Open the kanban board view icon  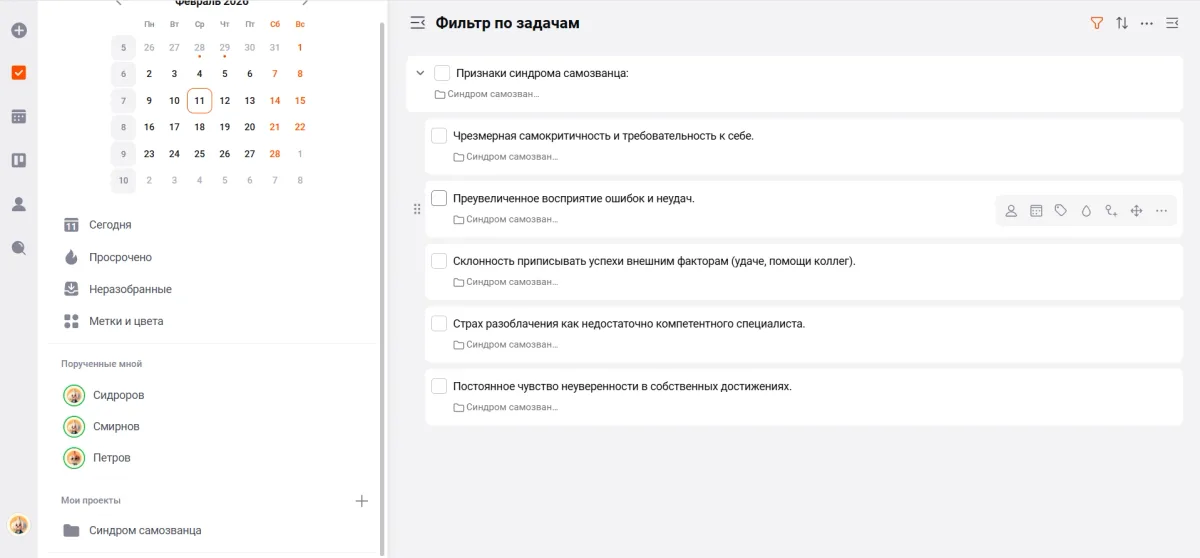click(x=18, y=160)
